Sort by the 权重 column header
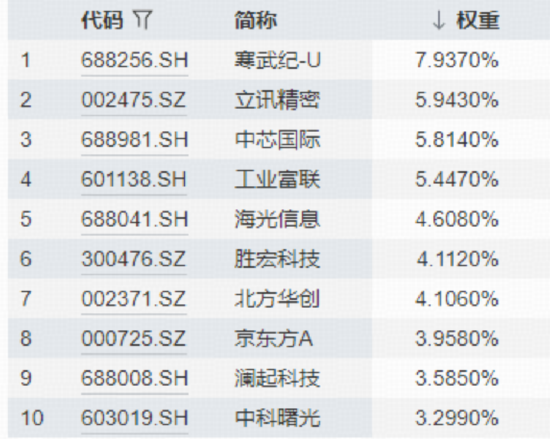This screenshot has height=439, width=550. [477, 20]
